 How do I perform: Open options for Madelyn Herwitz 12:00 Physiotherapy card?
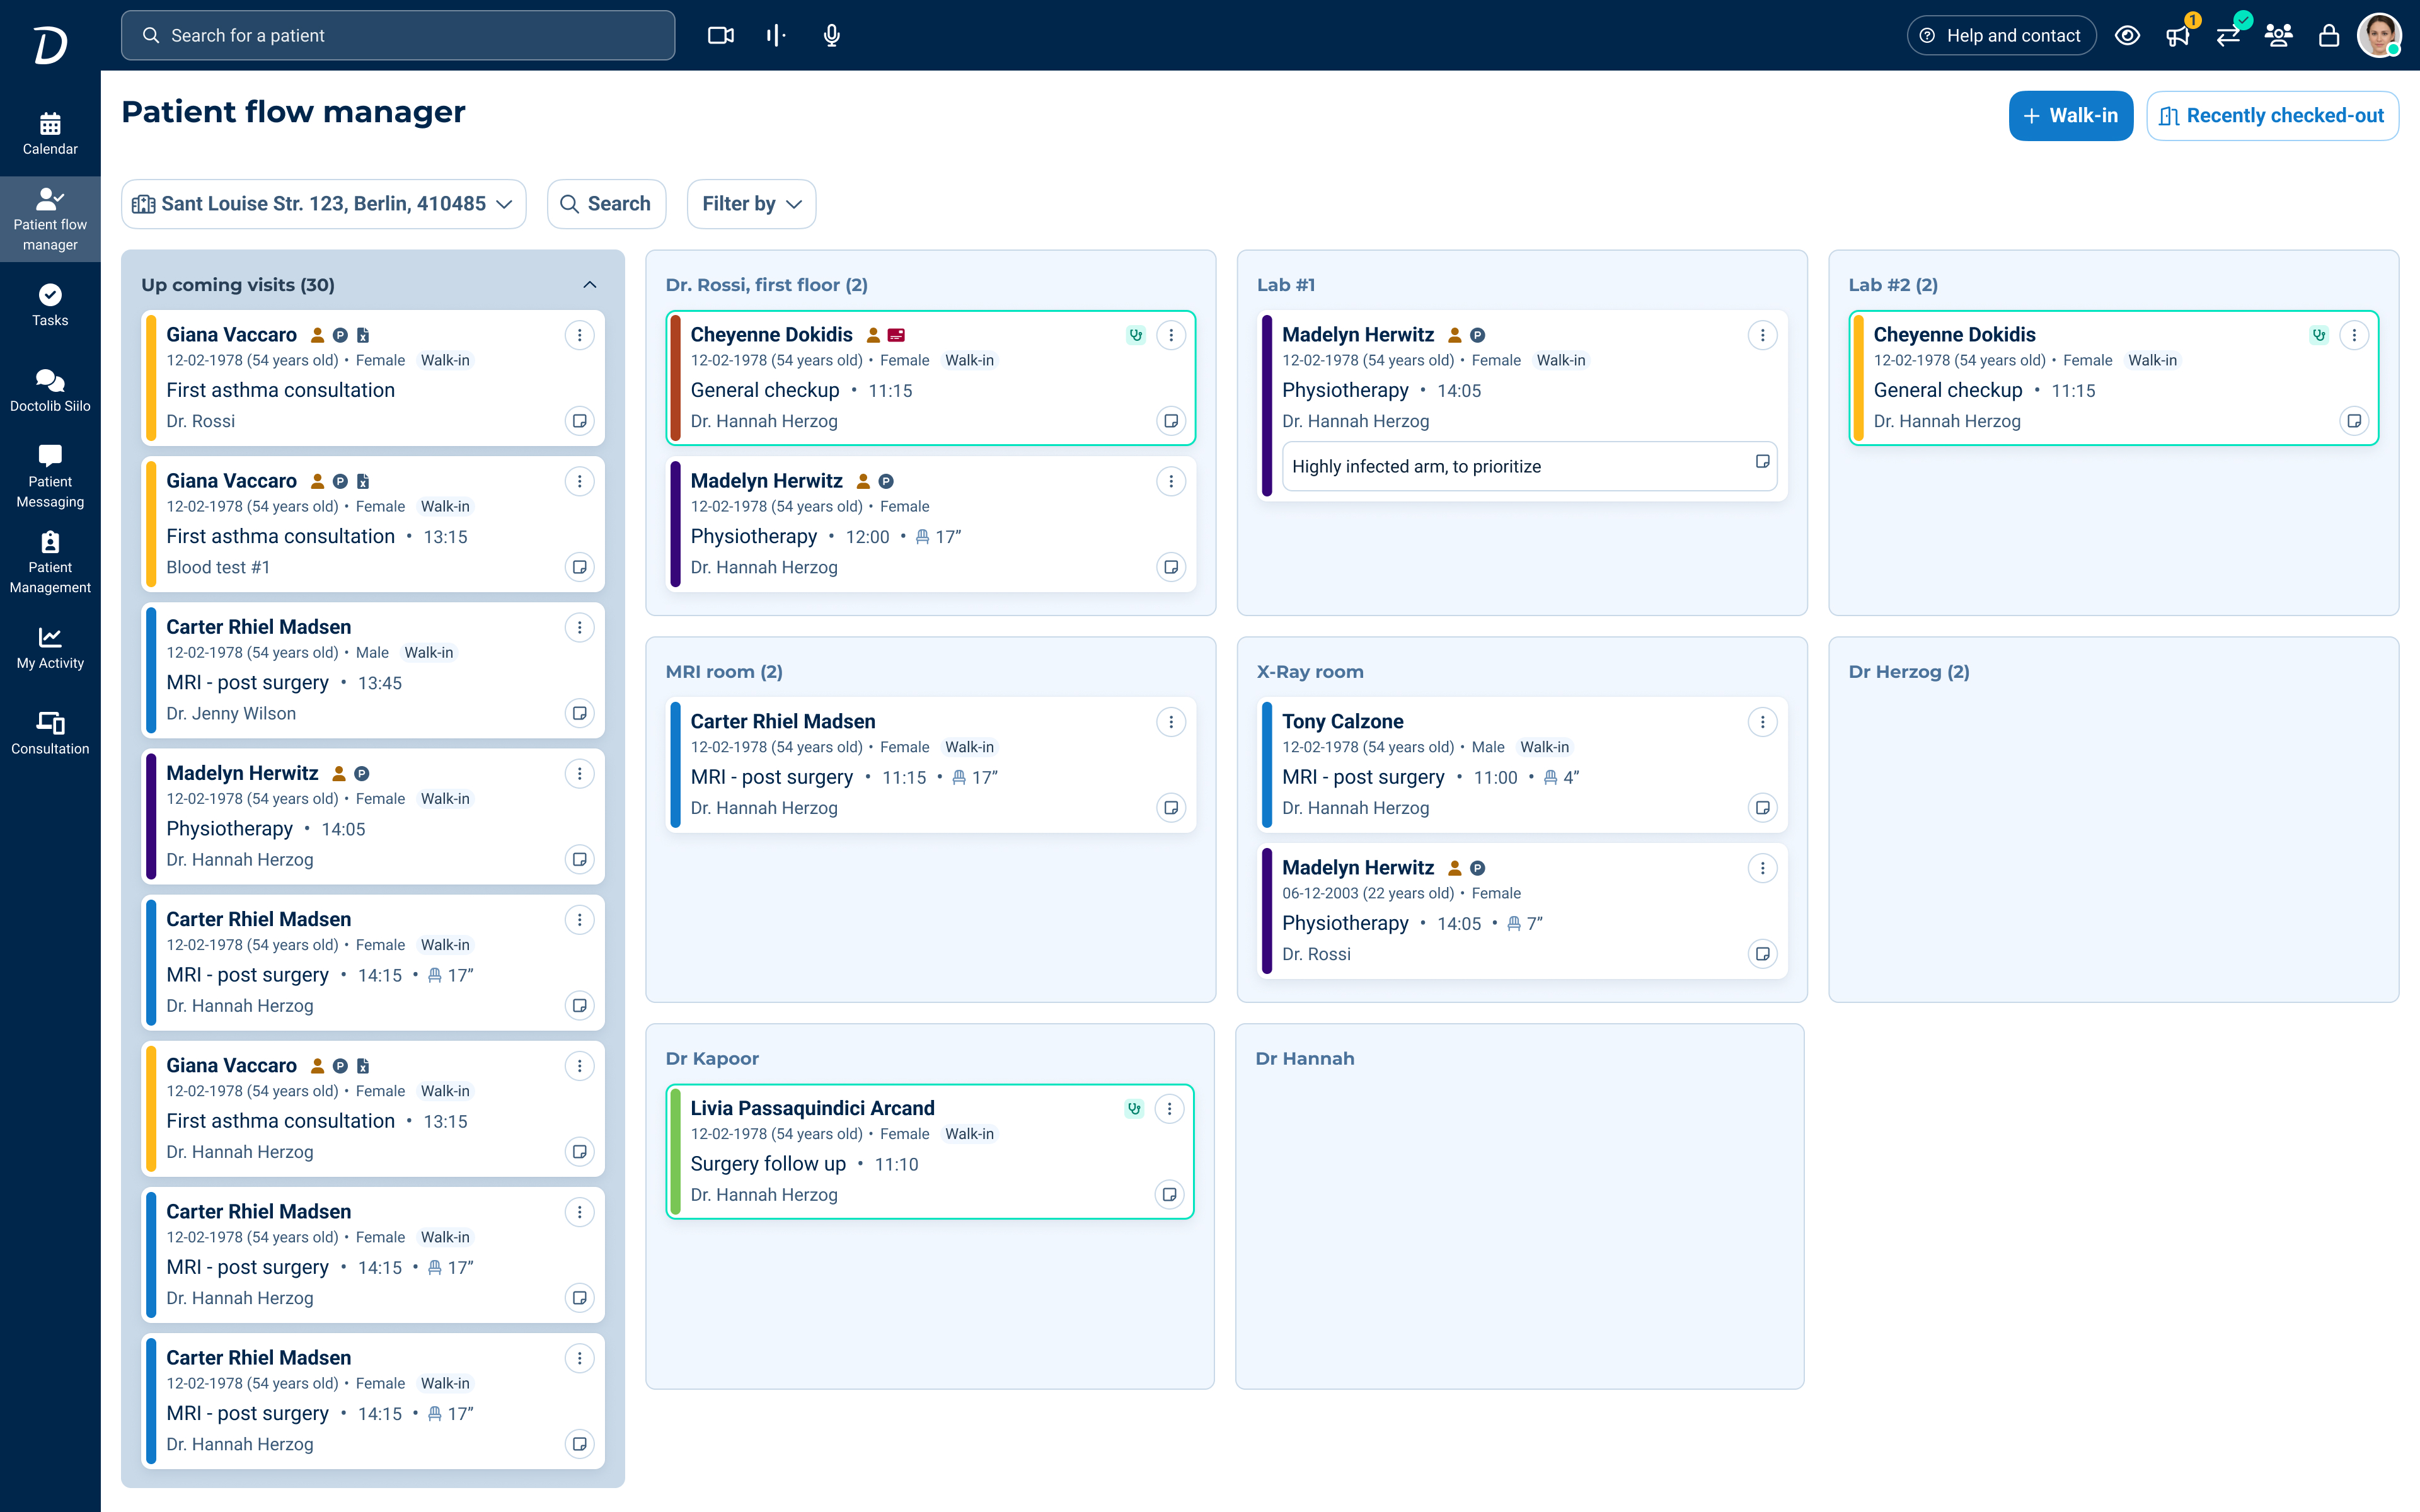1171,481
